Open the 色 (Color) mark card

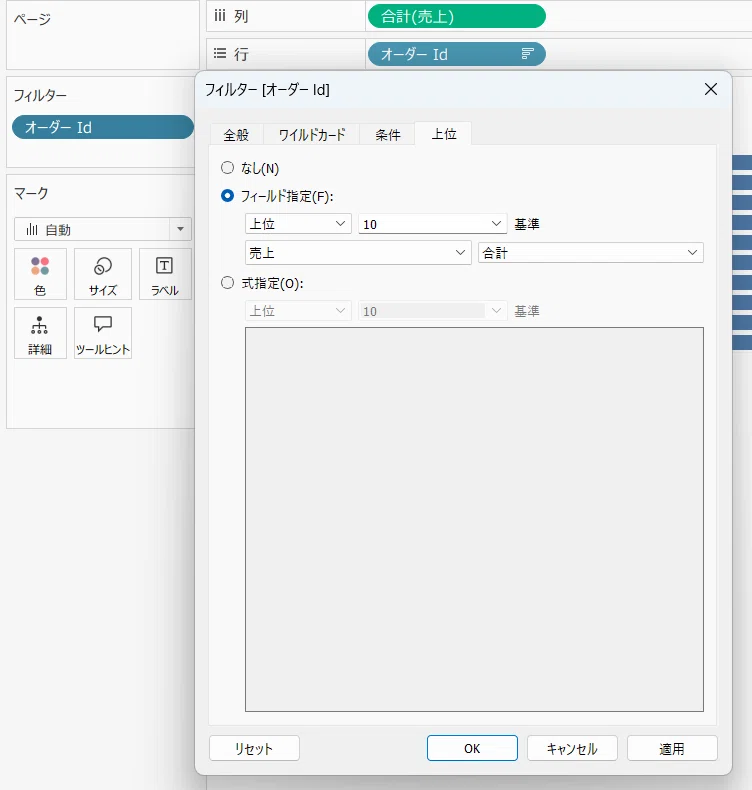coord(40,274)
